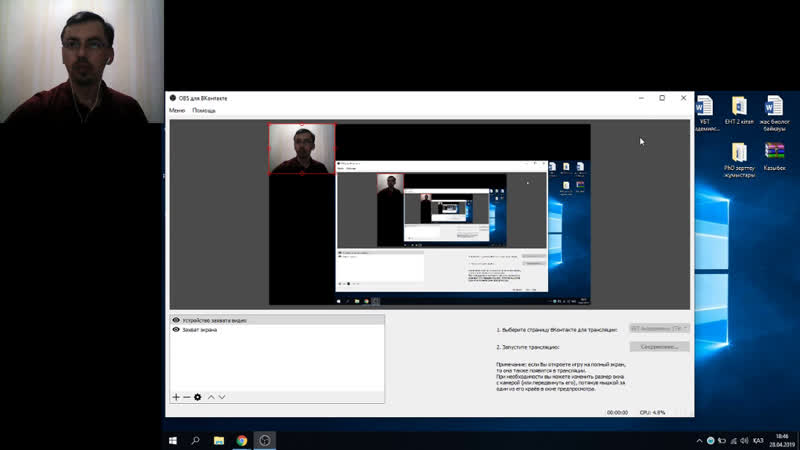
Task: Click the minus icon to remove source
Action: tap(186, 397)
